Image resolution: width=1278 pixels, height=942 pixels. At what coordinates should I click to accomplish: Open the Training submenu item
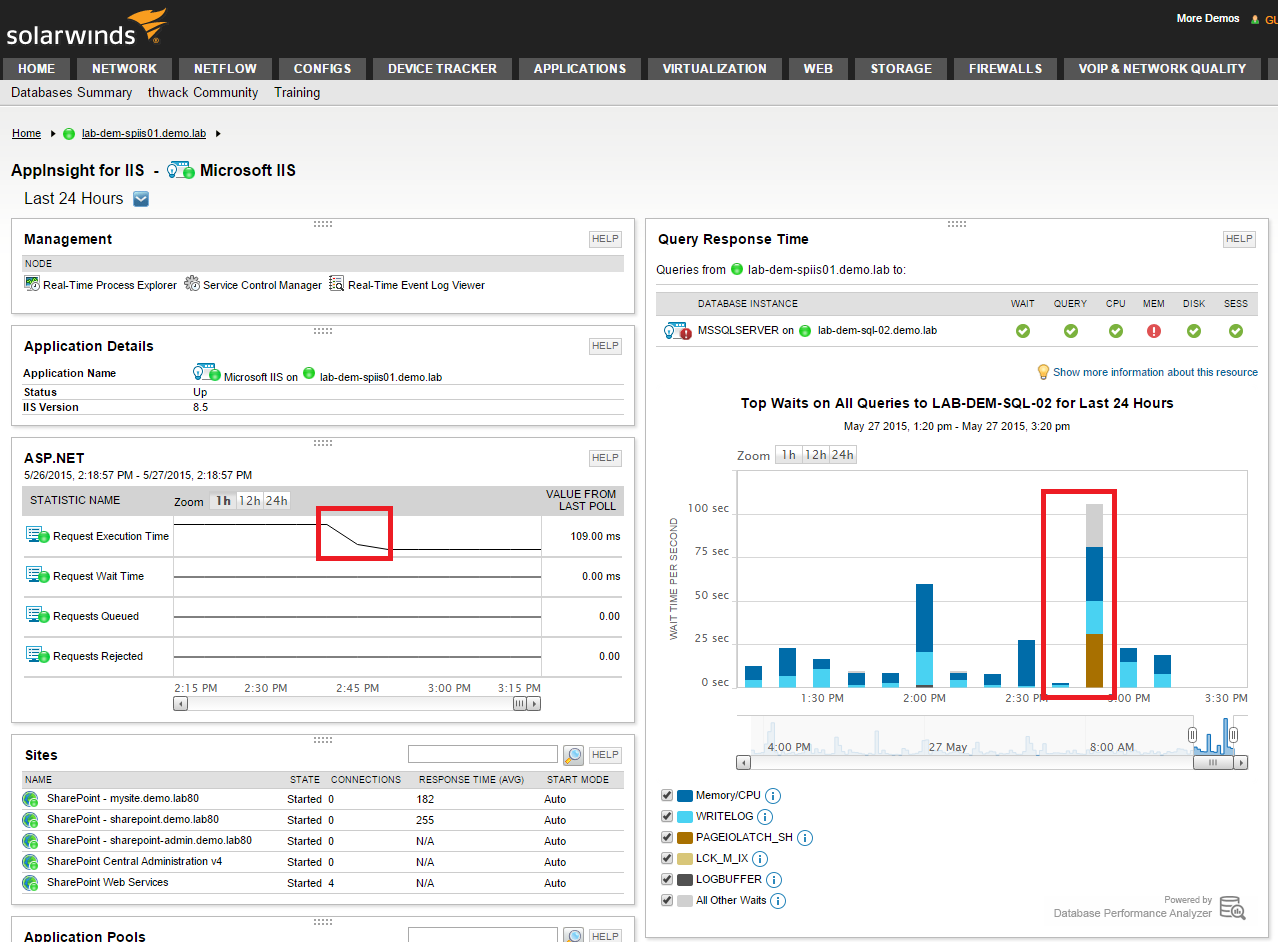pos(297,92)
